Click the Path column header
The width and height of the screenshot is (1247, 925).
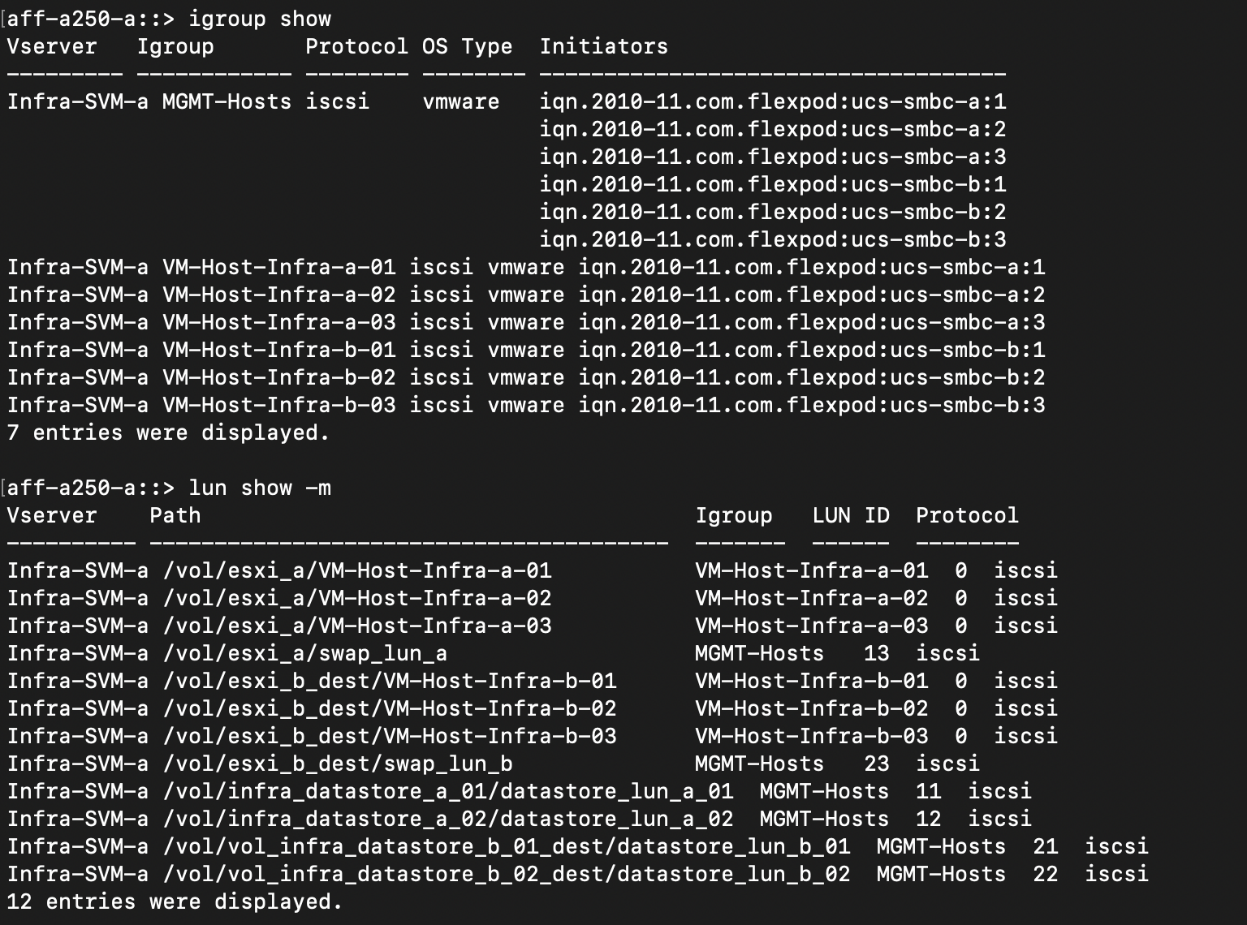[x=175, y=515]
